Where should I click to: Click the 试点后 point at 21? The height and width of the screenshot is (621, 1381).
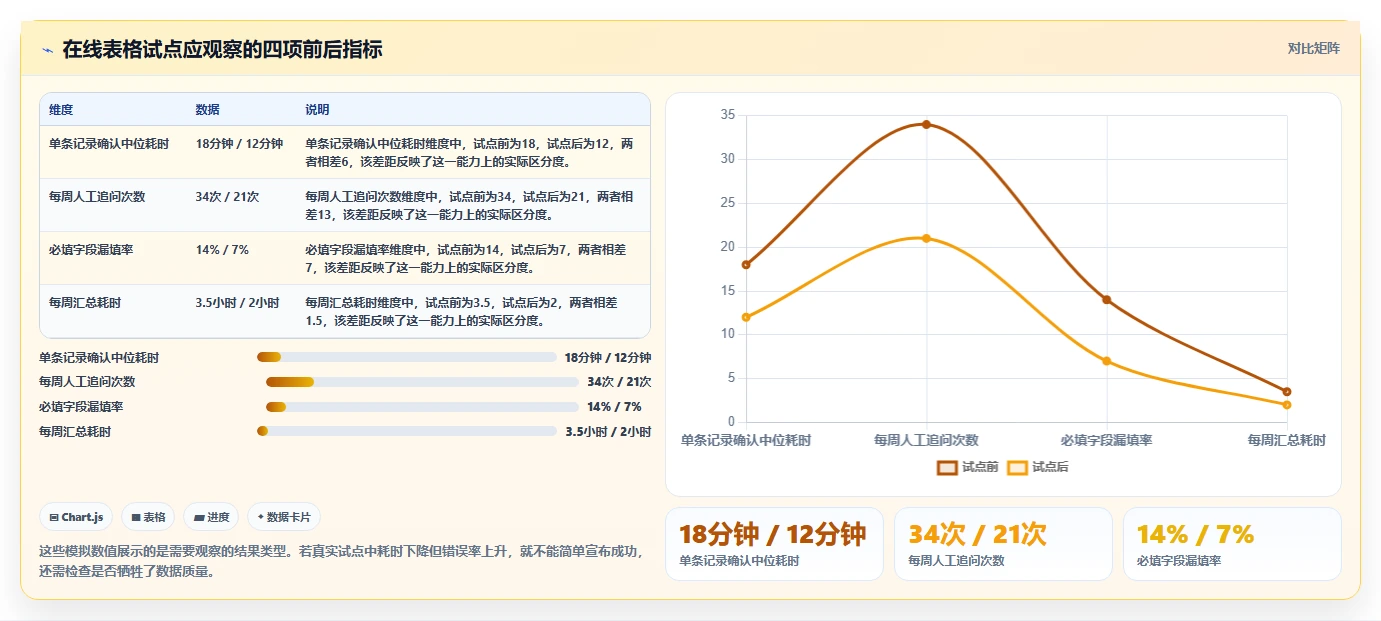(926, 238)
